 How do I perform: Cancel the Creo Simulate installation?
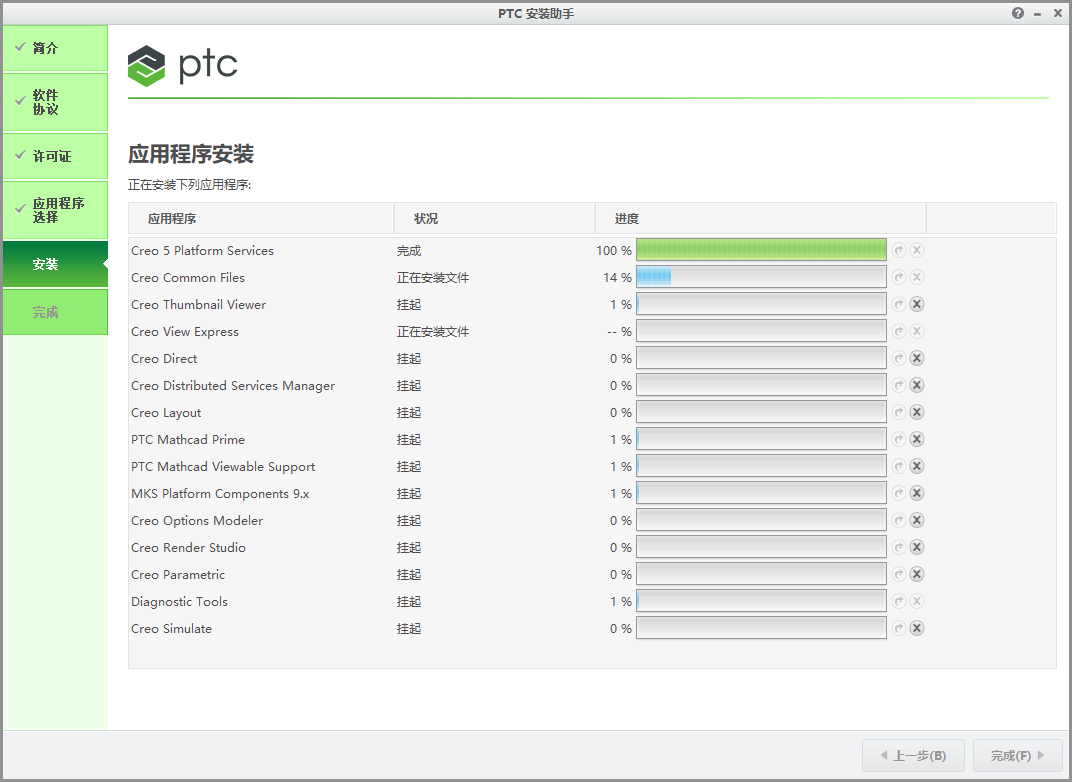click(917, 628)
